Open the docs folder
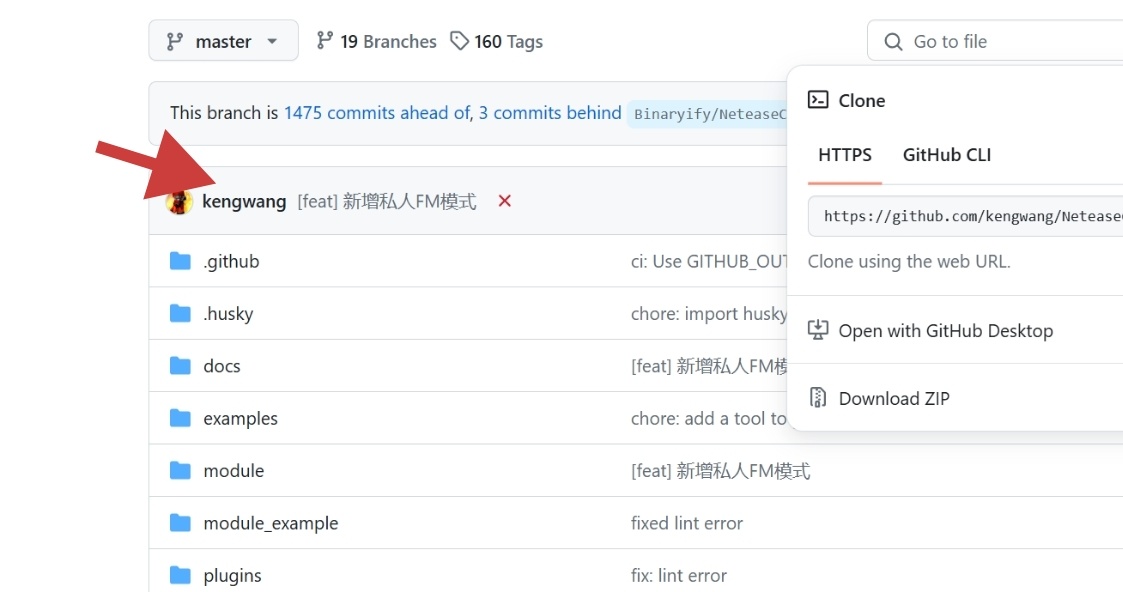The image size is (1123, 592). click(x=222, y=366)
